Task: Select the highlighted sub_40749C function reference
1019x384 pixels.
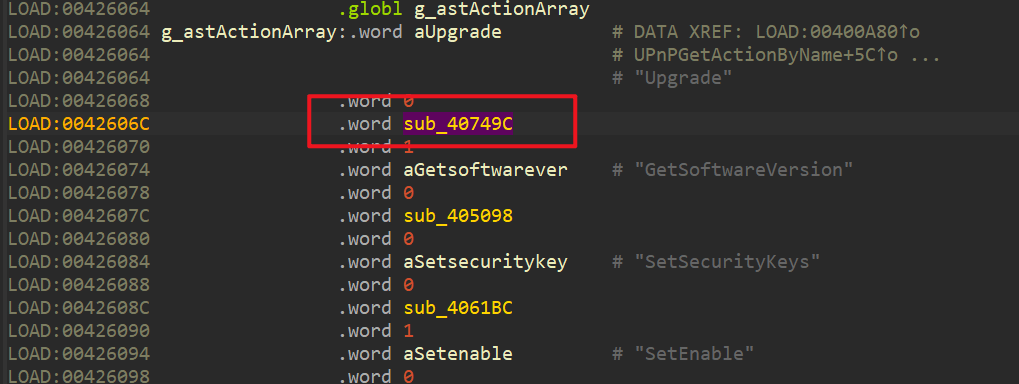Action: [458, 123]
